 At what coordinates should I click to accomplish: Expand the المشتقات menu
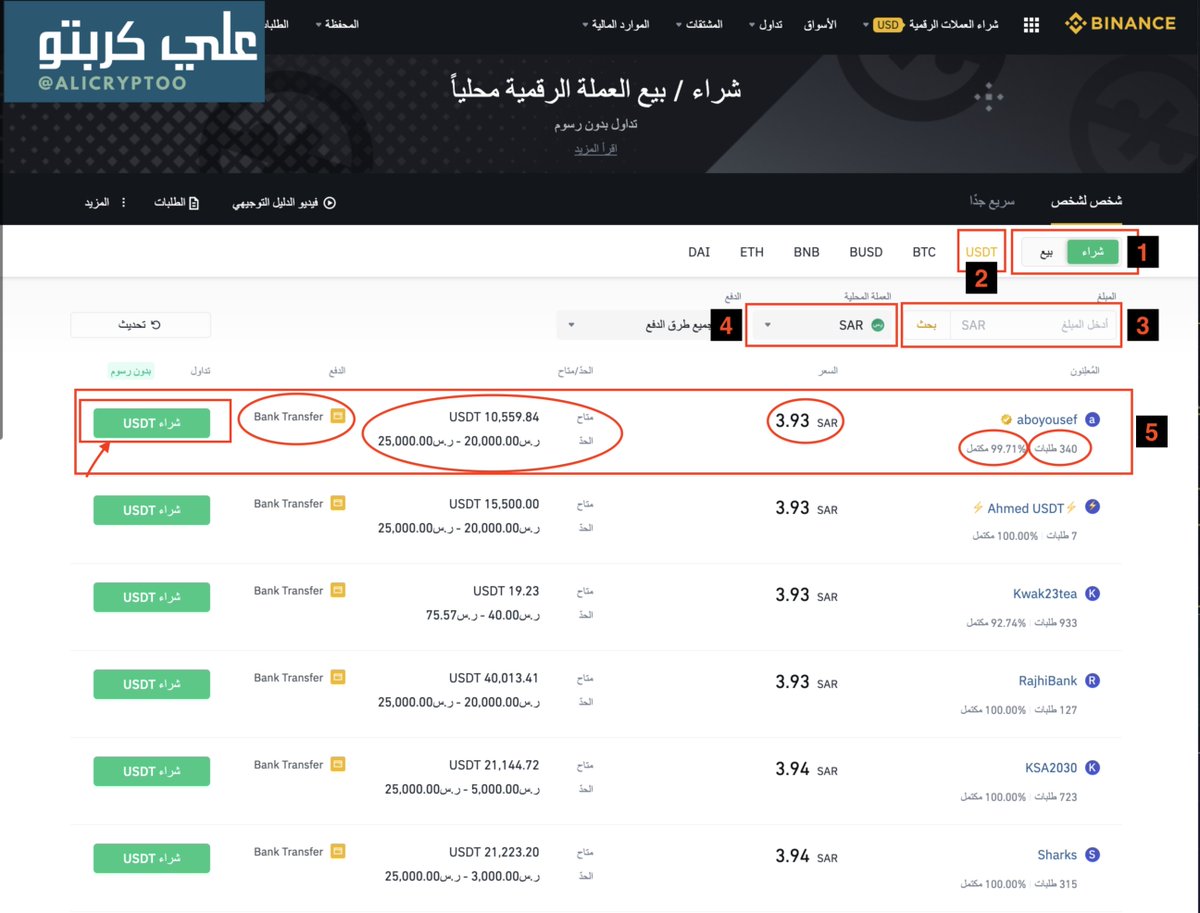700,24
